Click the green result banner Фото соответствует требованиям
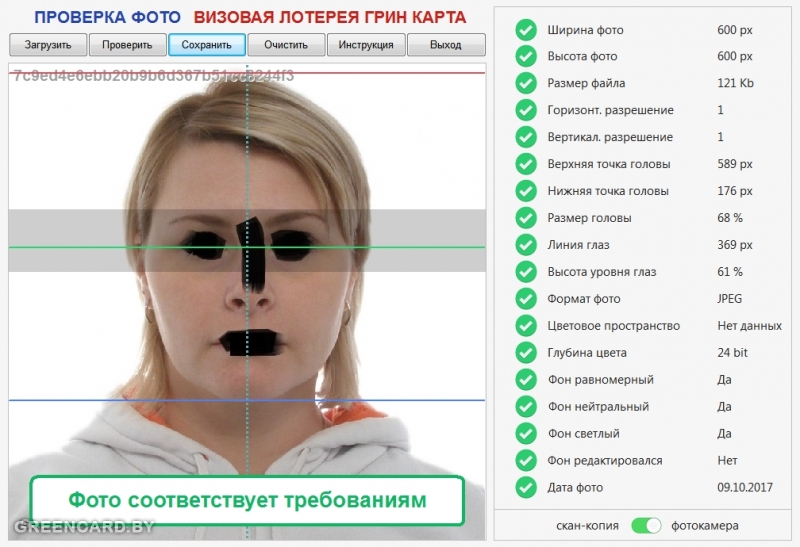Screen dimensions: 800x547 pyautogui.click(x=247, y=500)
